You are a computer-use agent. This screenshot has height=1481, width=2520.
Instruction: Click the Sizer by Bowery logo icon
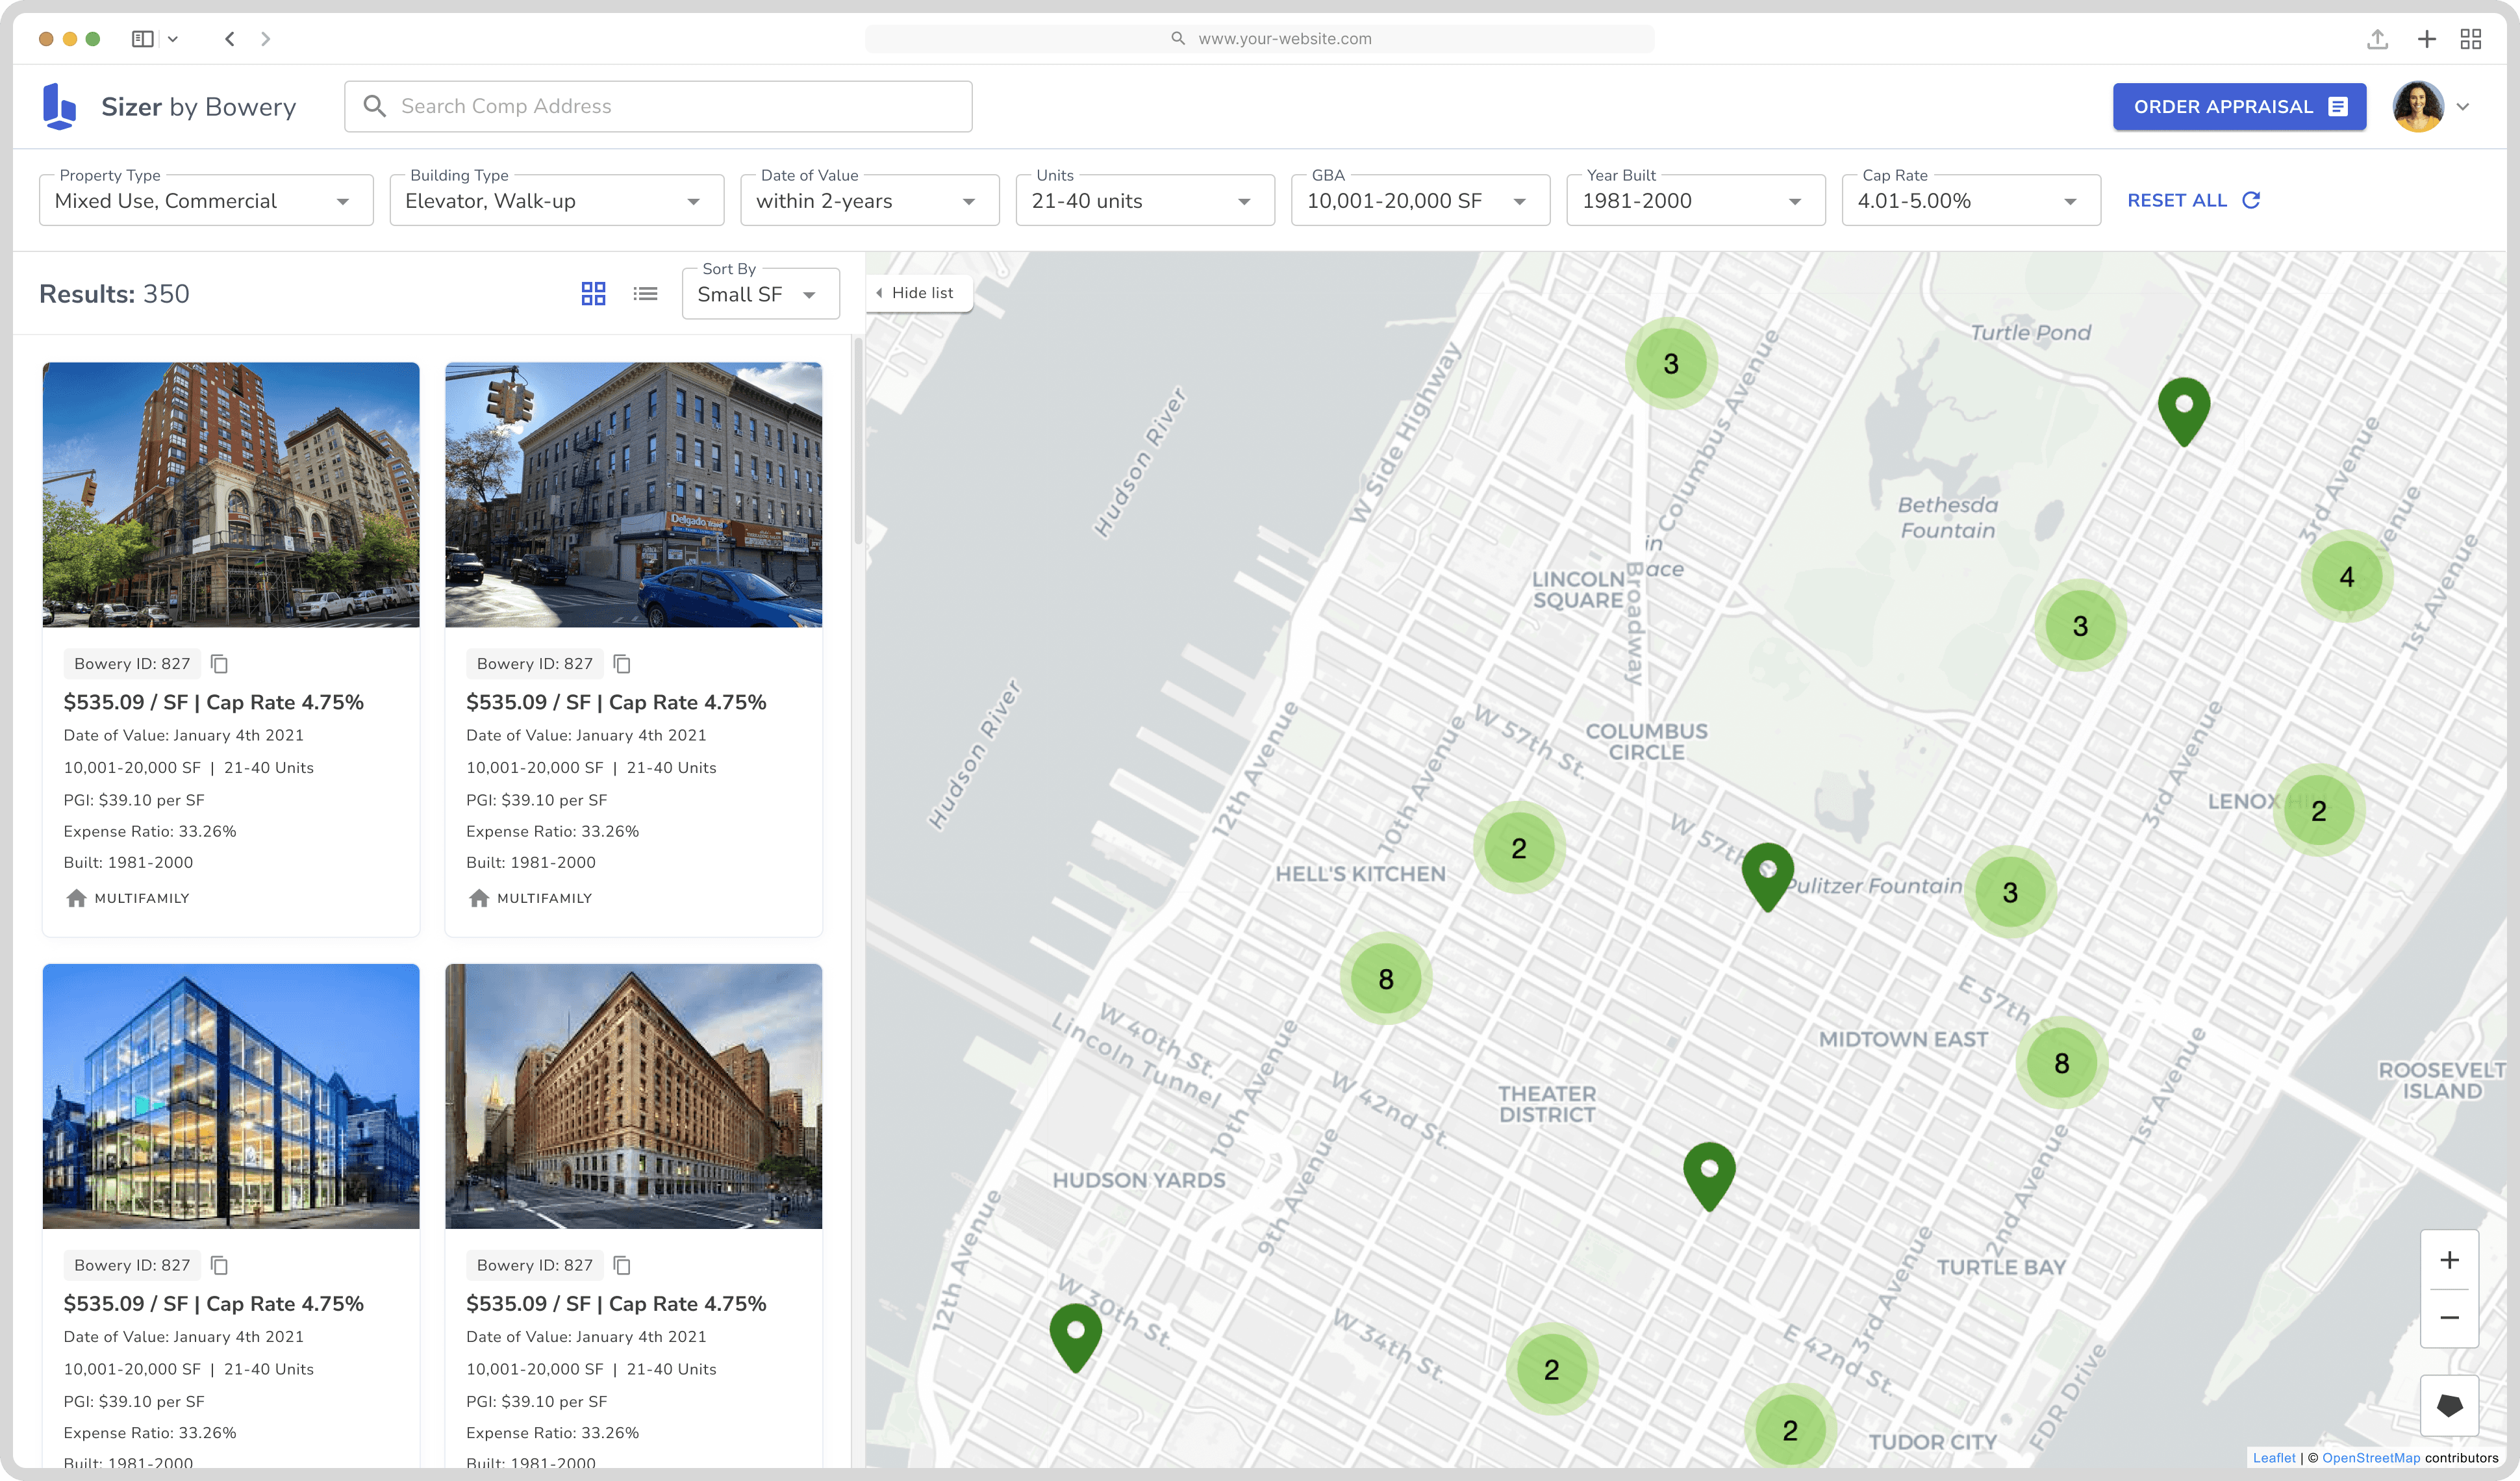[59, 106]
